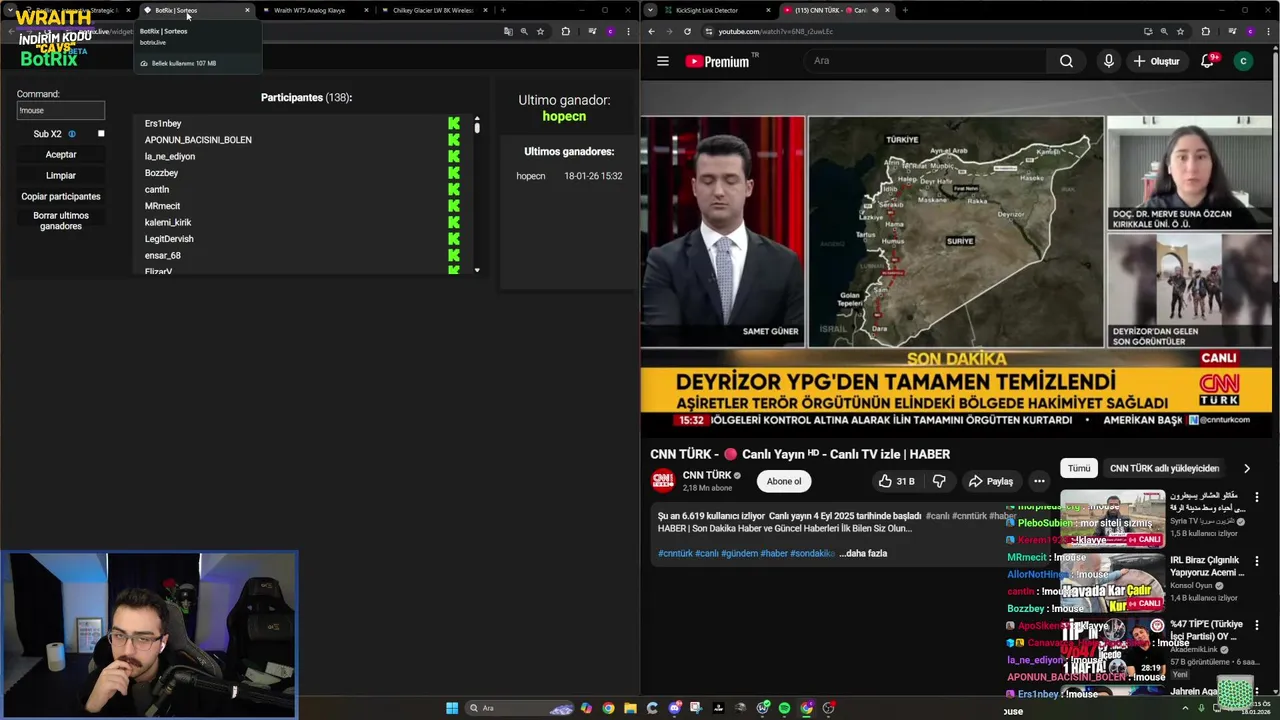Viewport: 1280px width, 720px height.
Task: Open YouTube notifications bell
Action: click(1207, 61)
